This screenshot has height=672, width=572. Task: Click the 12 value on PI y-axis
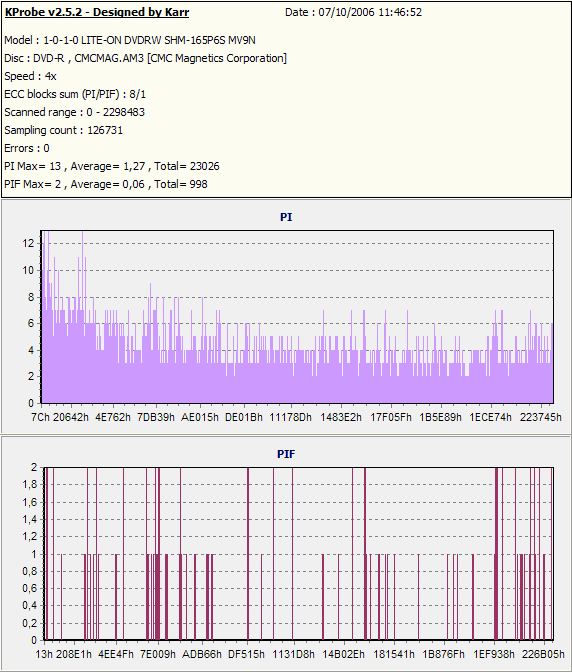(28, 243)
